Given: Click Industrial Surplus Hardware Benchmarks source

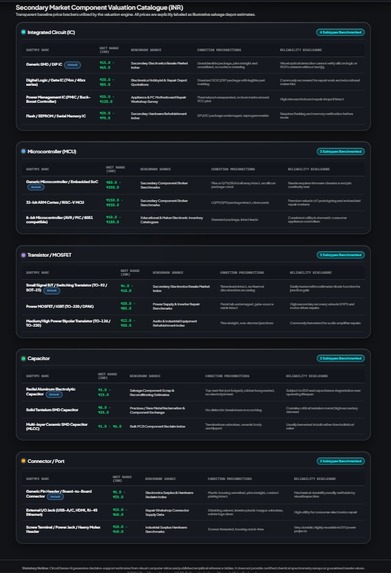Looking at the screenshot, I should (x=166, y=529).
